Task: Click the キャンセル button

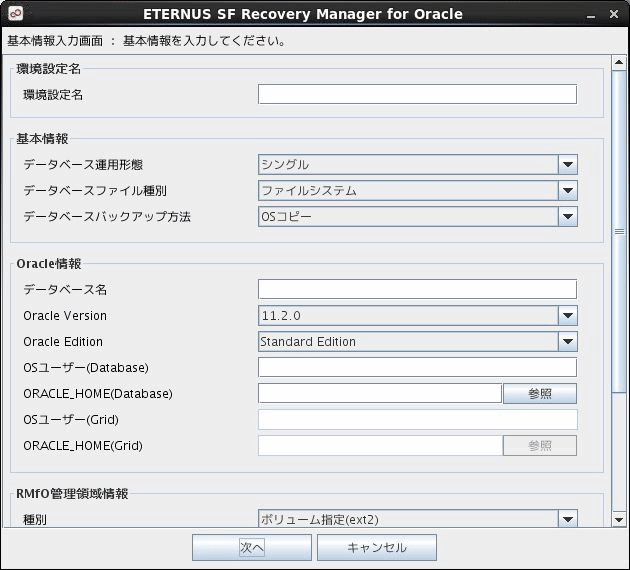Action: point(376,547)
